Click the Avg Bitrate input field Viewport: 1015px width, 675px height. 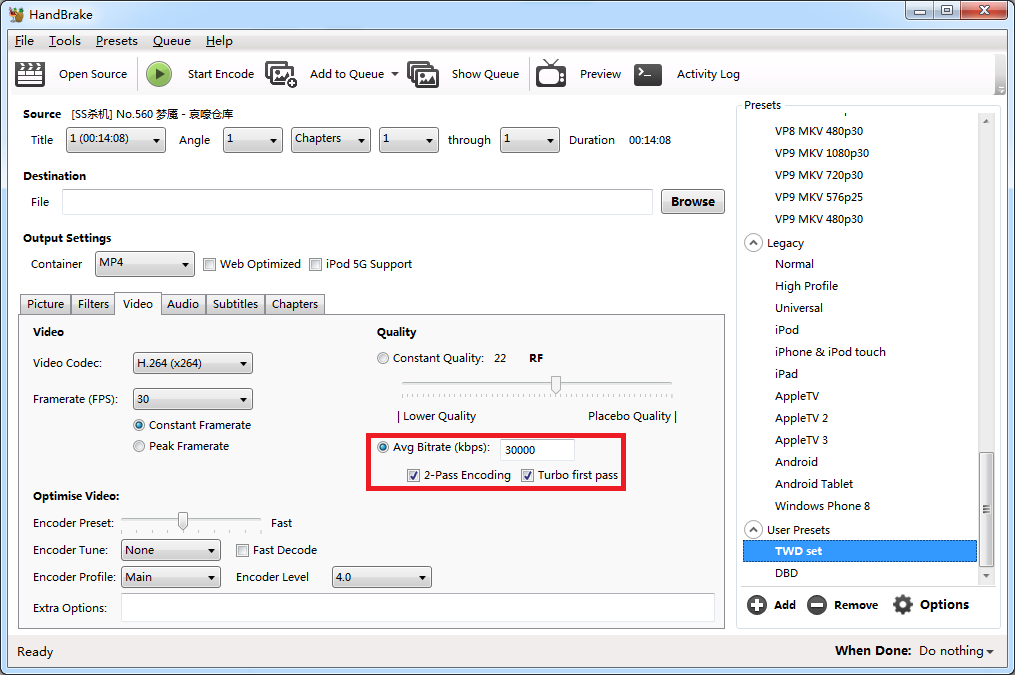pyautogui.click(x=537, y=450)
